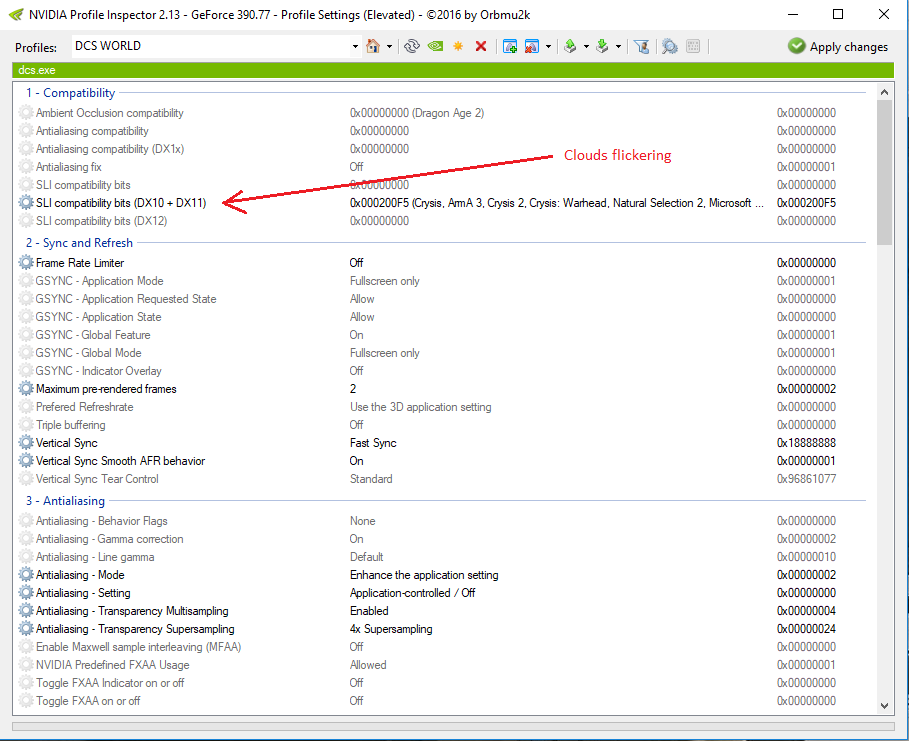Open the Vertical Sync value 'Fast Sync'
This screenshot has width=909, height=741.
[373, 443]
